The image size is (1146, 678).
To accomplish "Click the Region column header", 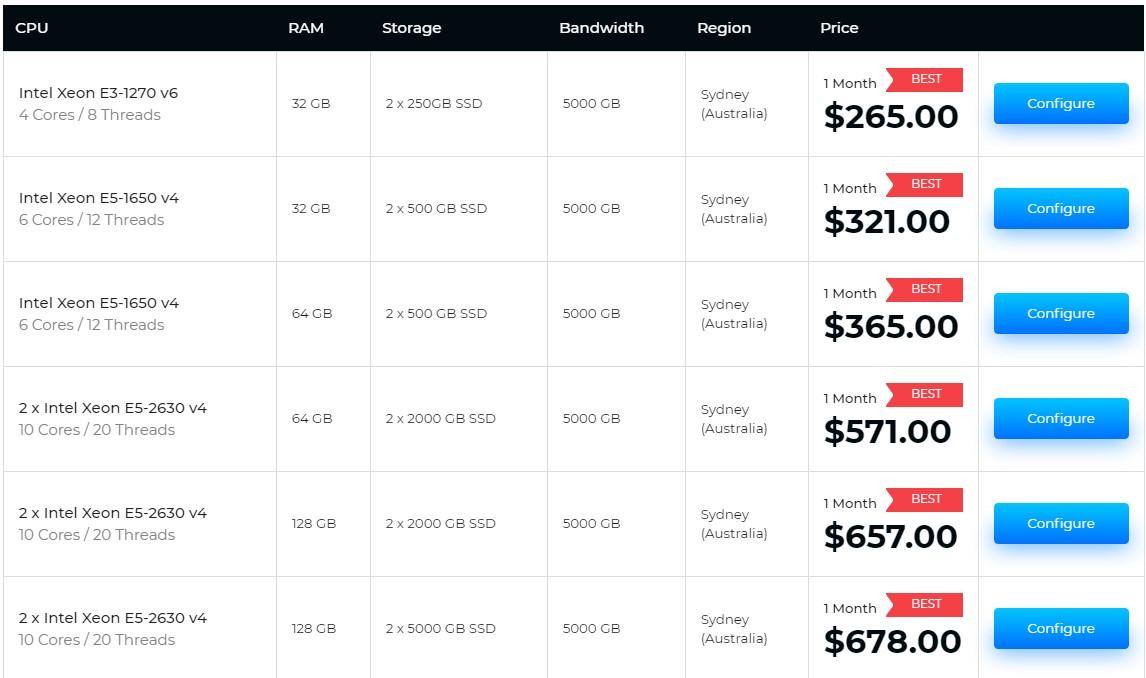I will 724,28.
